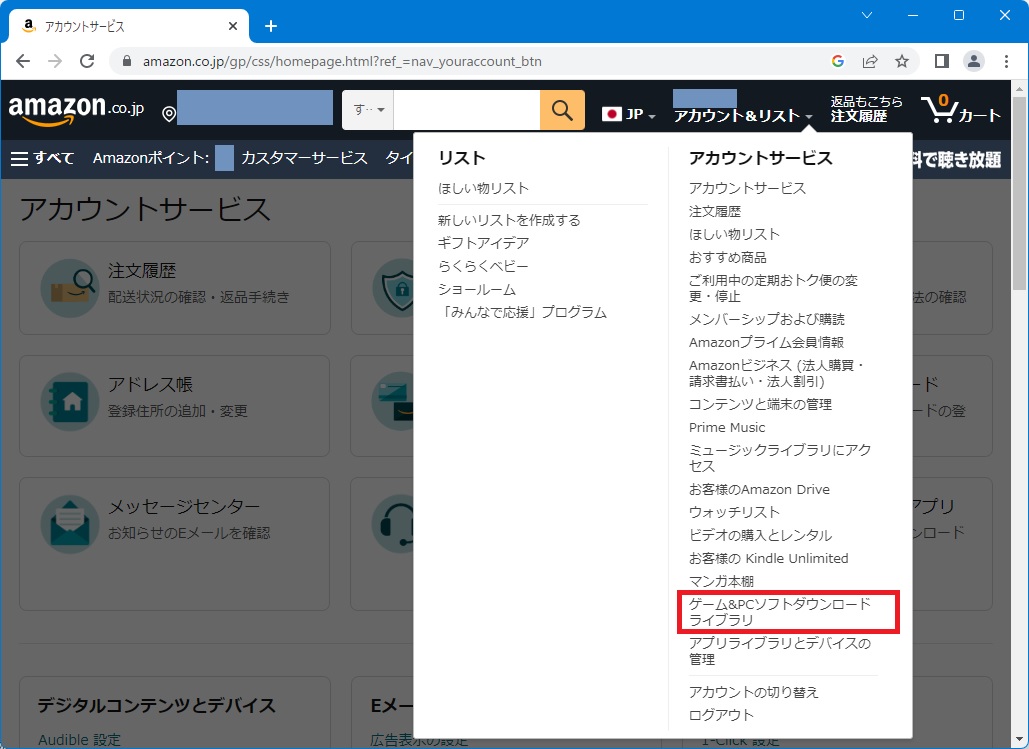The width and height of the screenshot is (1029, 749).
Task: Open the cart icon
Action: pos(961,110)
